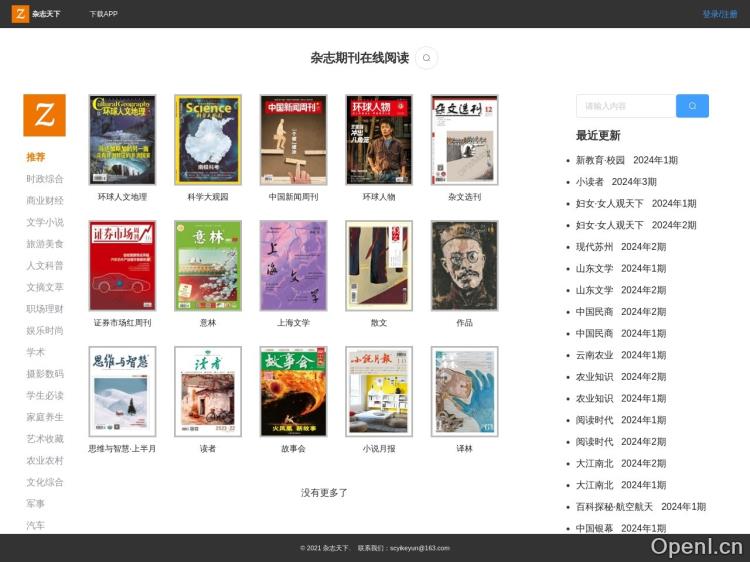Viewport: 750px width, 562px height.
Task: Select the 推荐 category
Action: tap(36, 157)
